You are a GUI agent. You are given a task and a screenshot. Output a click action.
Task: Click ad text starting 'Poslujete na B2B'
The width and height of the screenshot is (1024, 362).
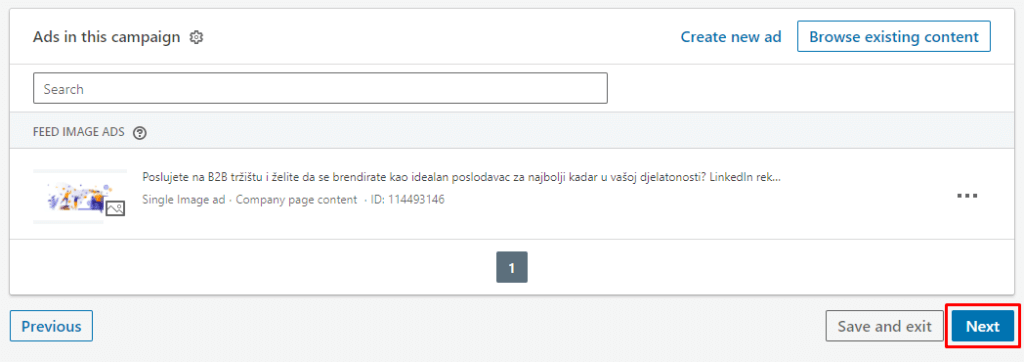coord(462,177)
